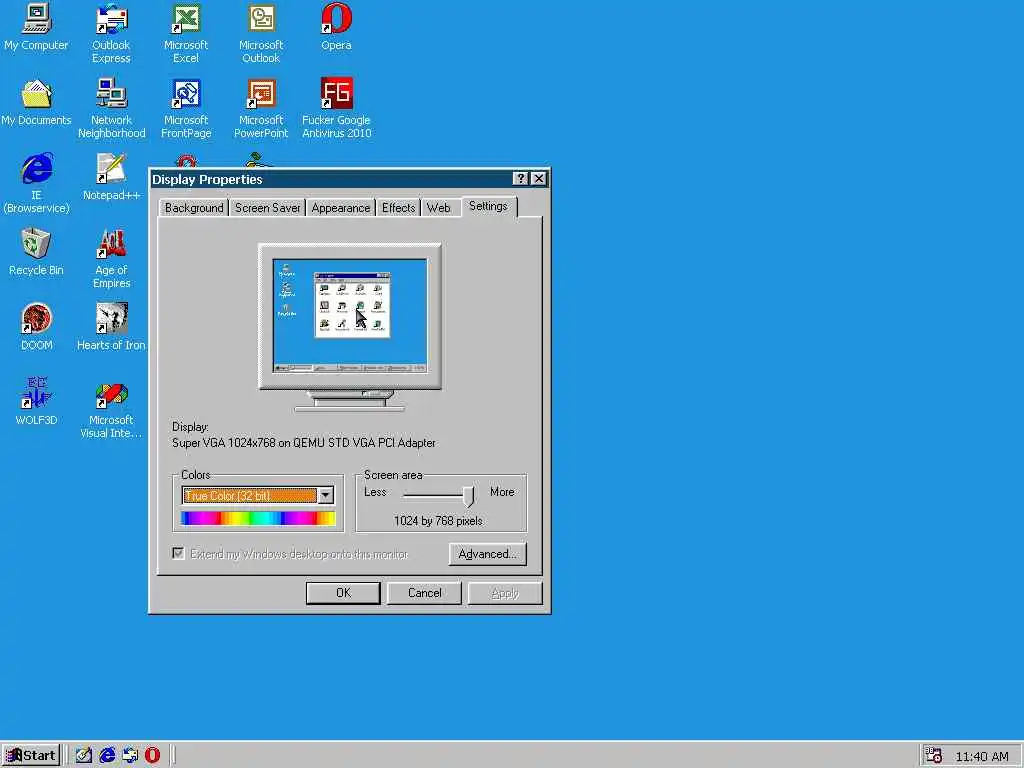
Task: Open My Computer desktop icon
Action: (36, 27)
